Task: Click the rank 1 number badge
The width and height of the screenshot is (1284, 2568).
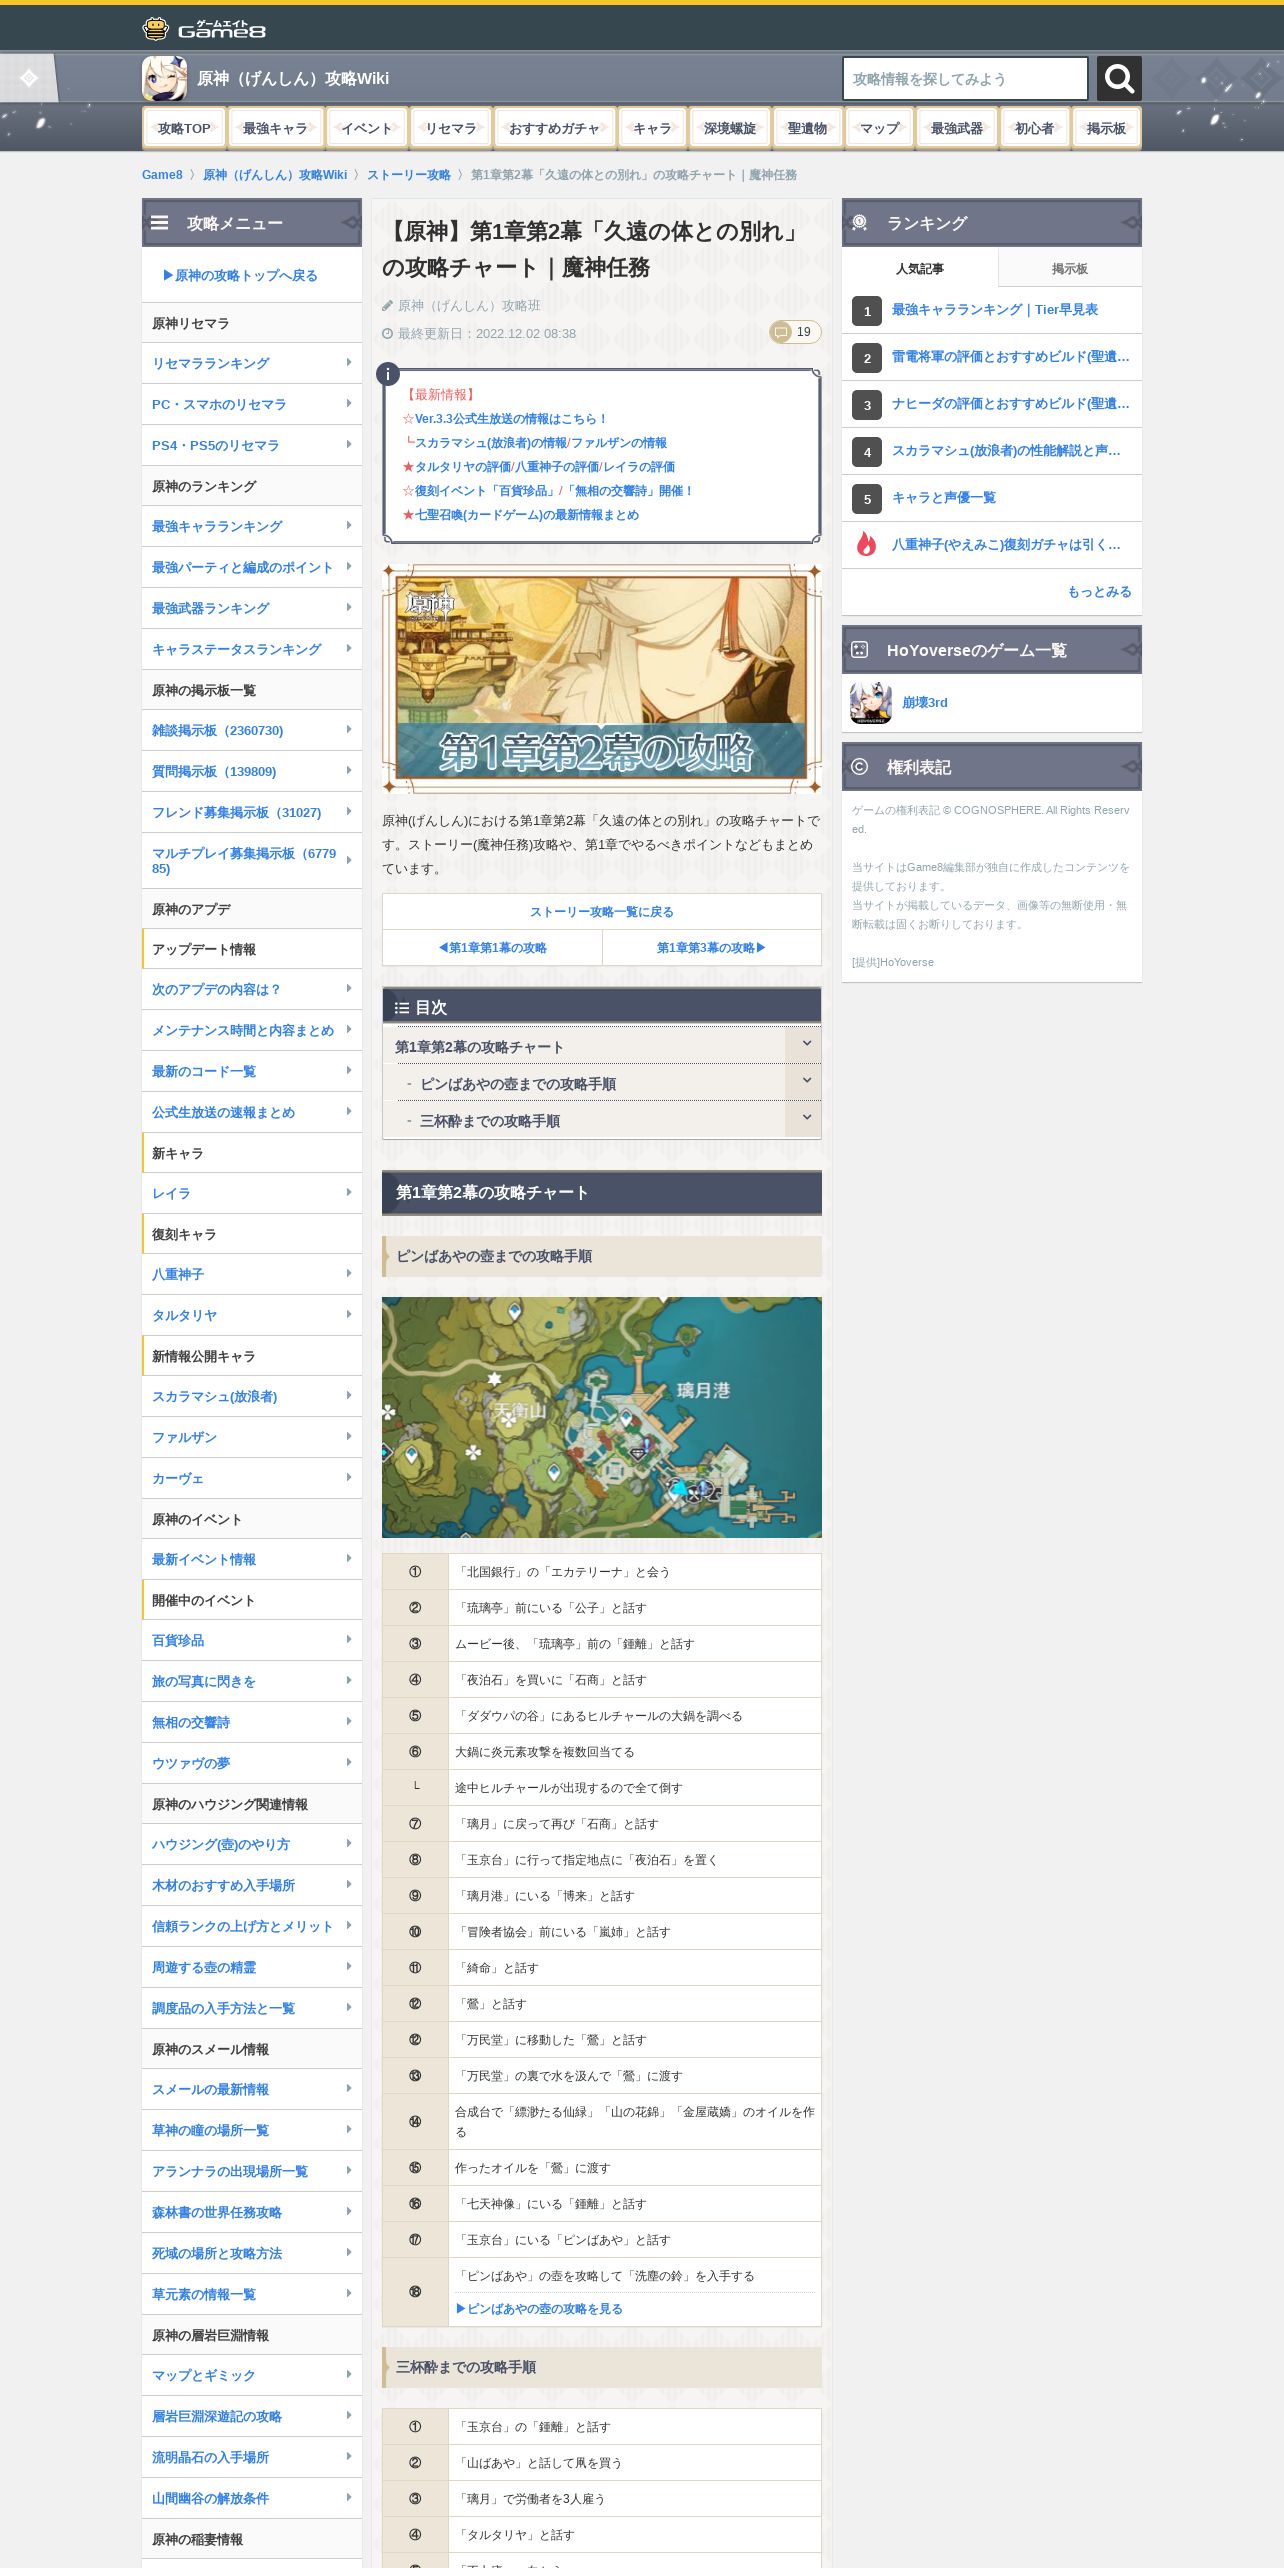Action: 867,311
